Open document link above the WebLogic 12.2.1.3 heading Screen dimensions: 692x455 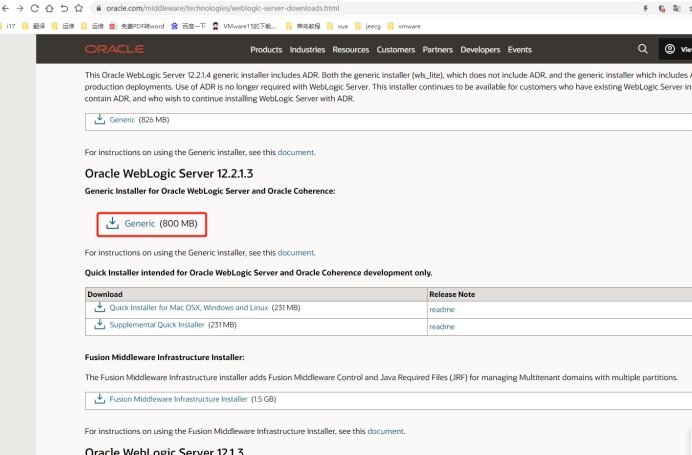[296, 152]
